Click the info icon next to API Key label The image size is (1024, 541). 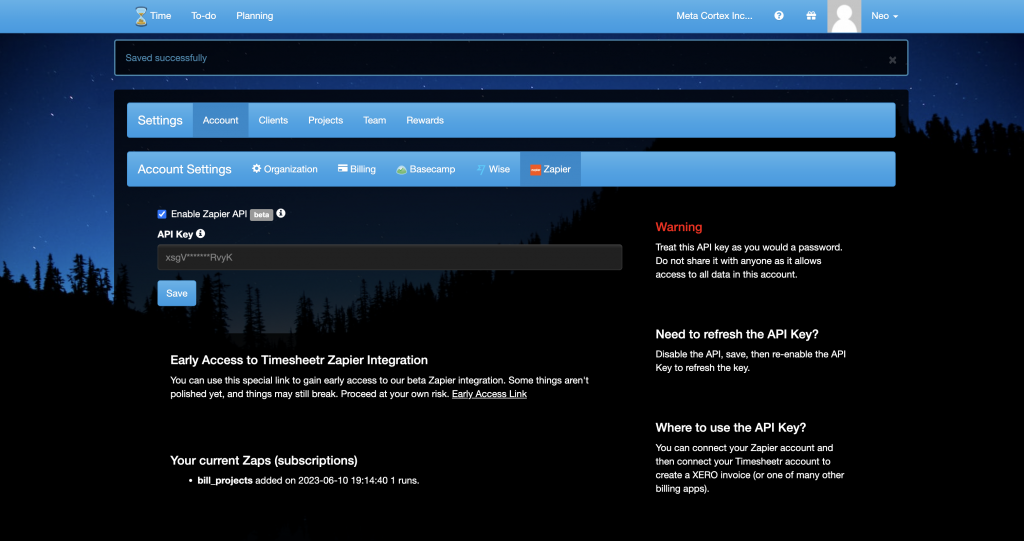200,233
